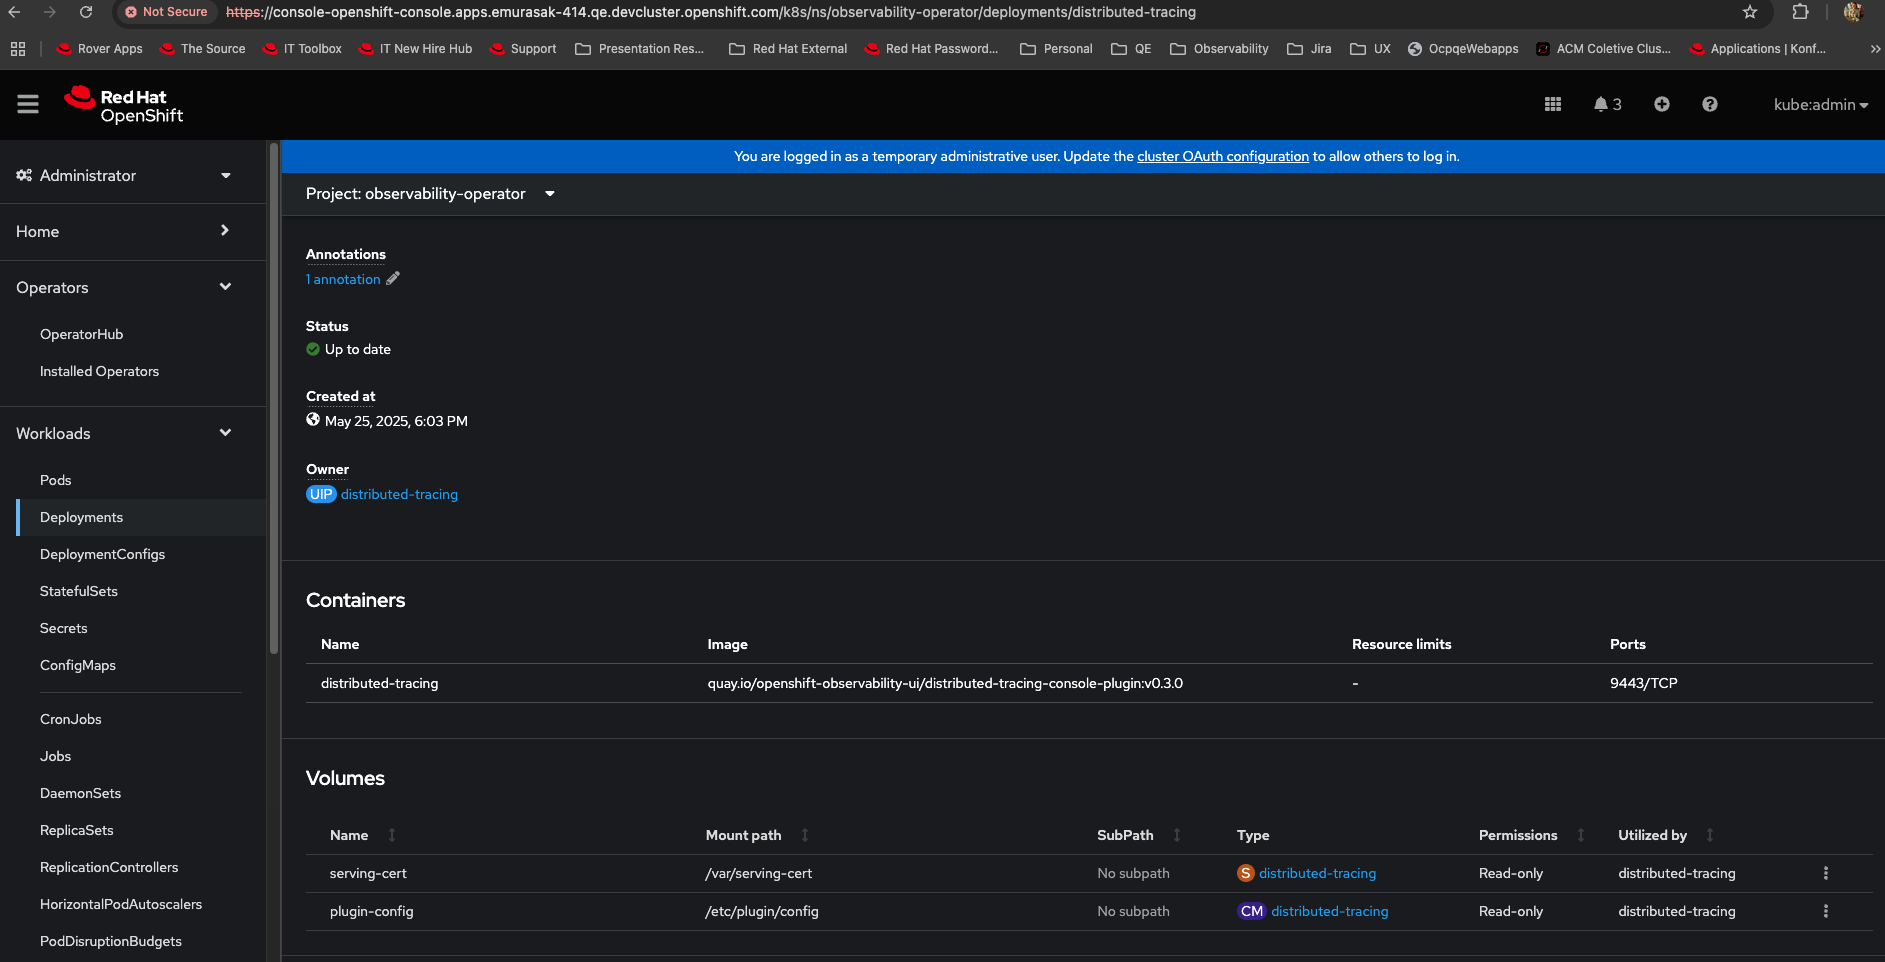Open the 1 annotation link

point(343,279)
